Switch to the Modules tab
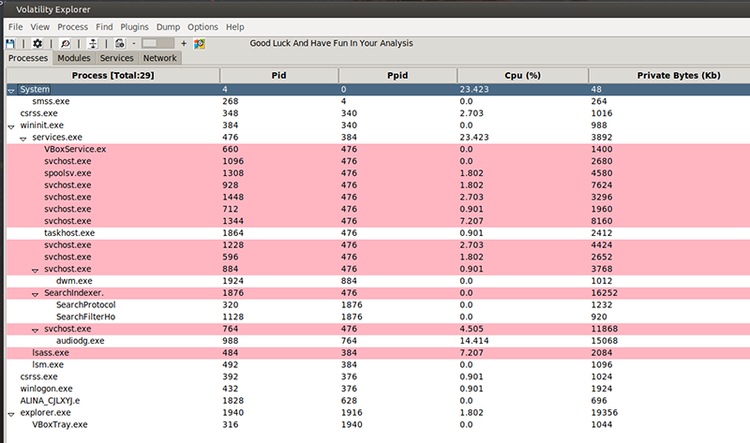 coord(74,58)
